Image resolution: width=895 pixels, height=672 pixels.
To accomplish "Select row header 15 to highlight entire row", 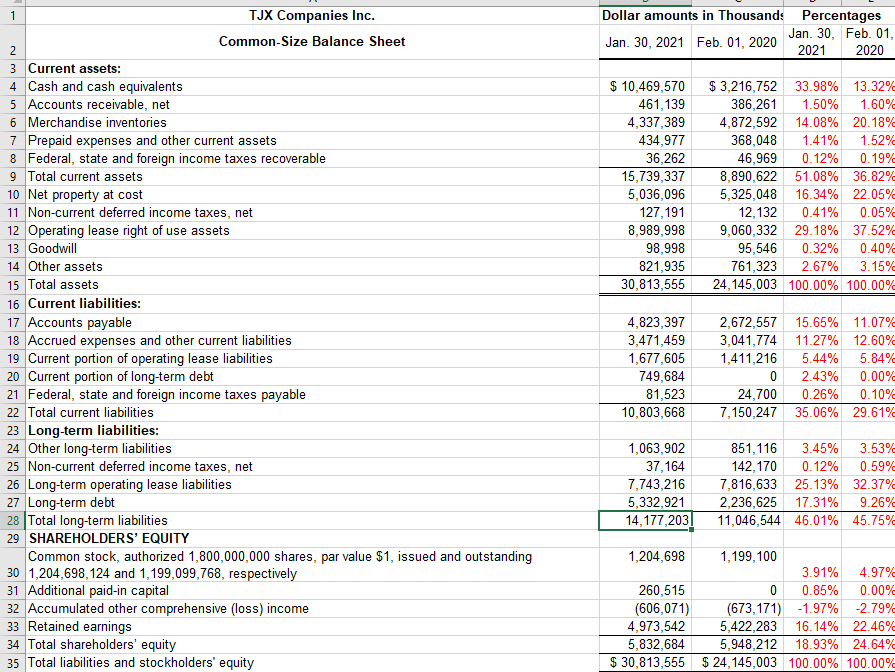I will pyautogui.click(x=11, y=285).
